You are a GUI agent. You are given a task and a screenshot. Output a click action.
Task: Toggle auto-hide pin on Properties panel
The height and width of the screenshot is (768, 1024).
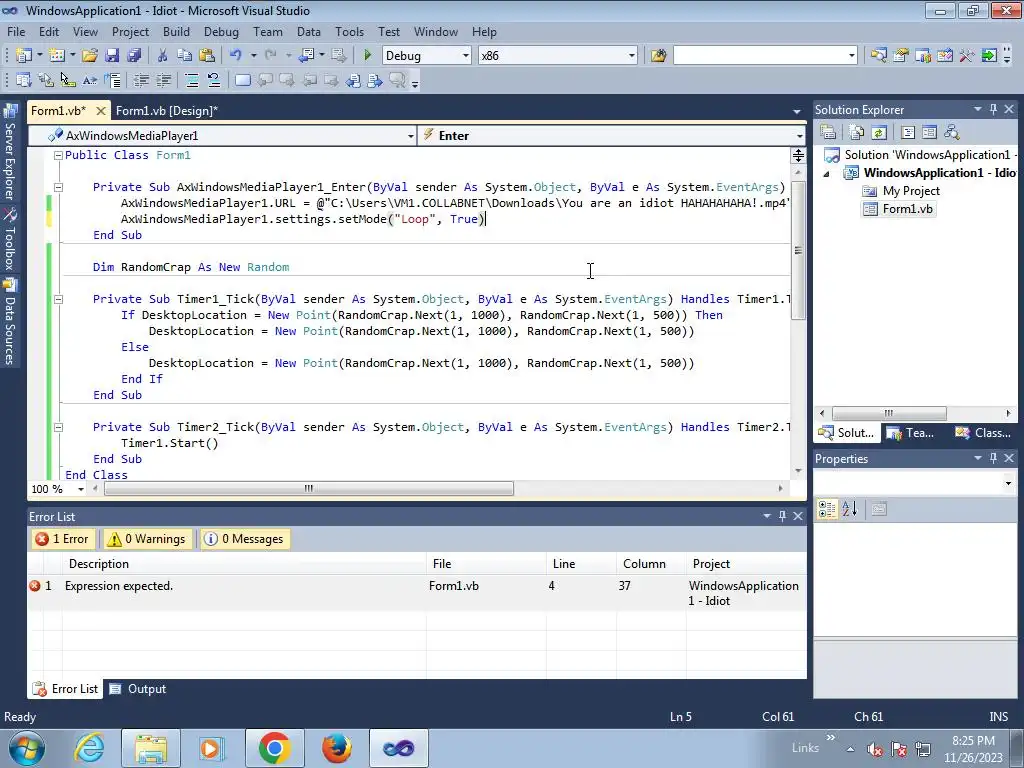coord(993,458)
